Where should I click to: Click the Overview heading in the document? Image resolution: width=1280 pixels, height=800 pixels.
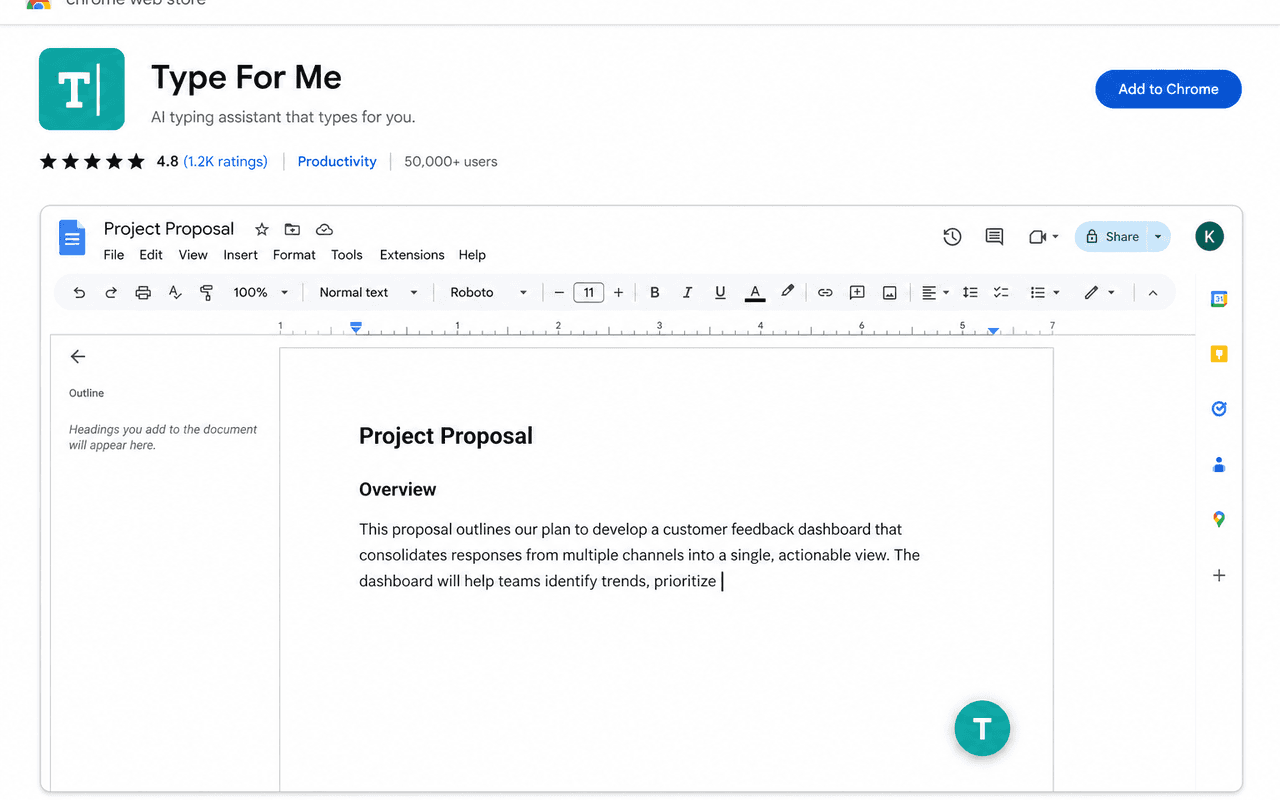pos(398,489)
